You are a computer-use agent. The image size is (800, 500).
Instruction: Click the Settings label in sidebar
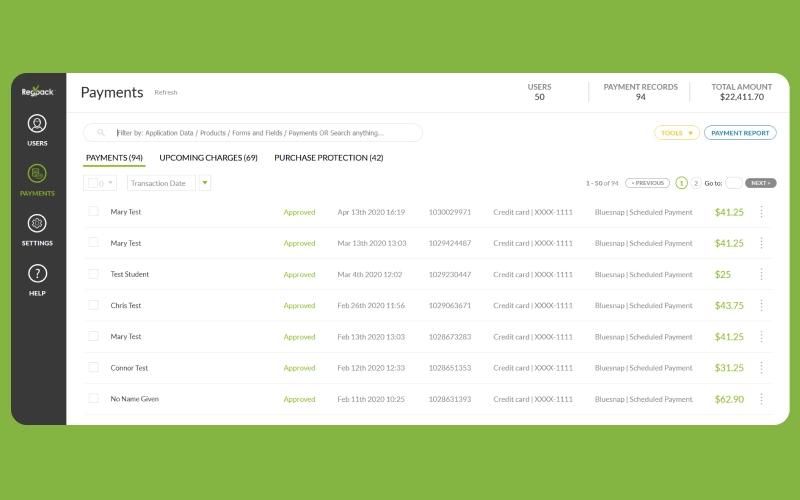(x=37, y=243)
